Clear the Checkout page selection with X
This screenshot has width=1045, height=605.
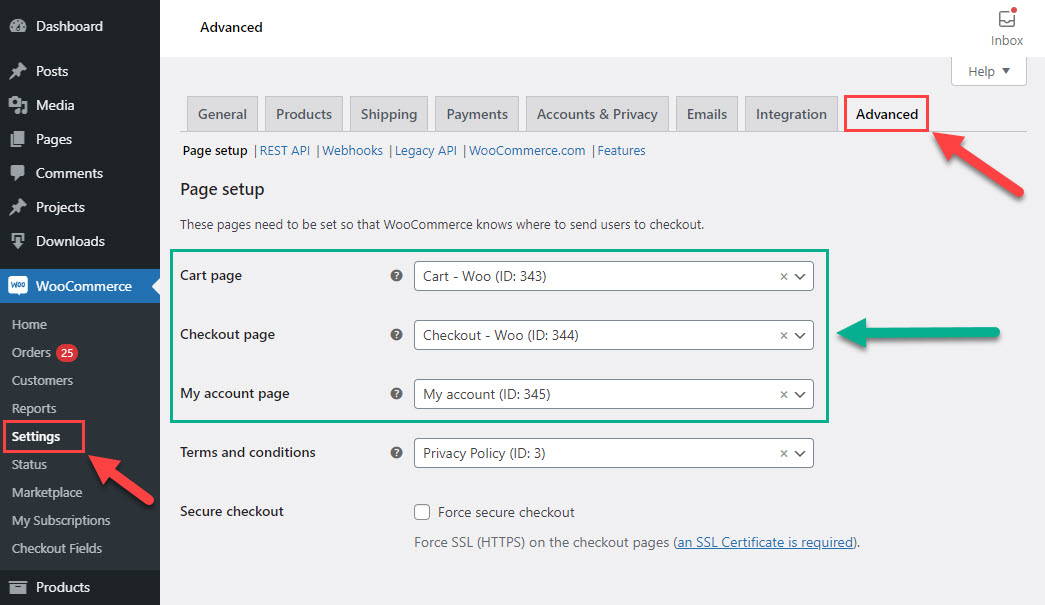(784, 335)
